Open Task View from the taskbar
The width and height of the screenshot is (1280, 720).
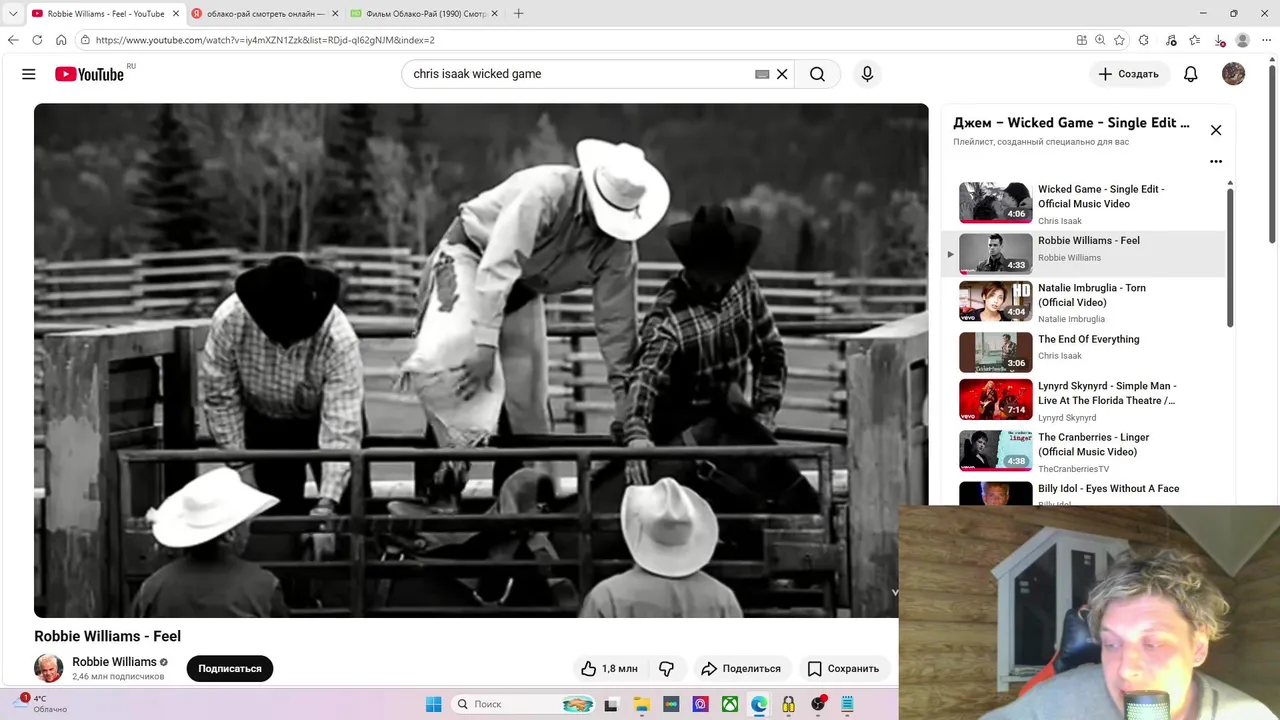tap(611, 704)
